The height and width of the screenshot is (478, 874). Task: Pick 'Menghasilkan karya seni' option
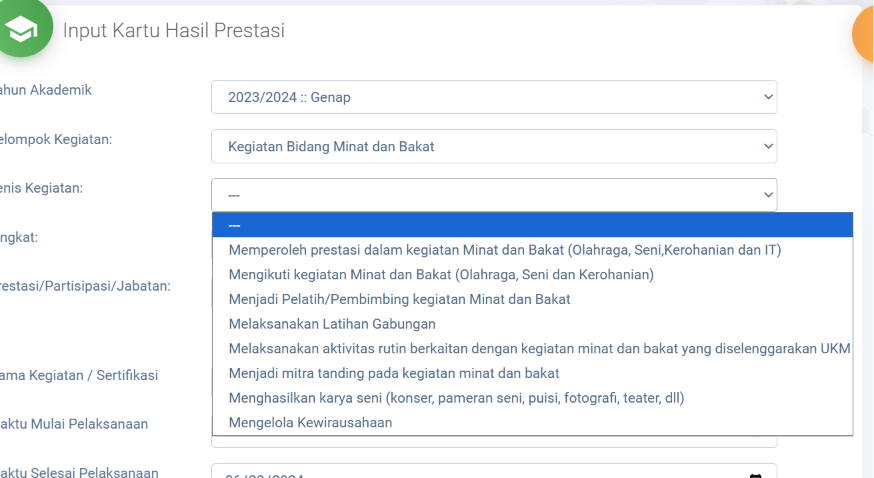click(x=532, y=398)
